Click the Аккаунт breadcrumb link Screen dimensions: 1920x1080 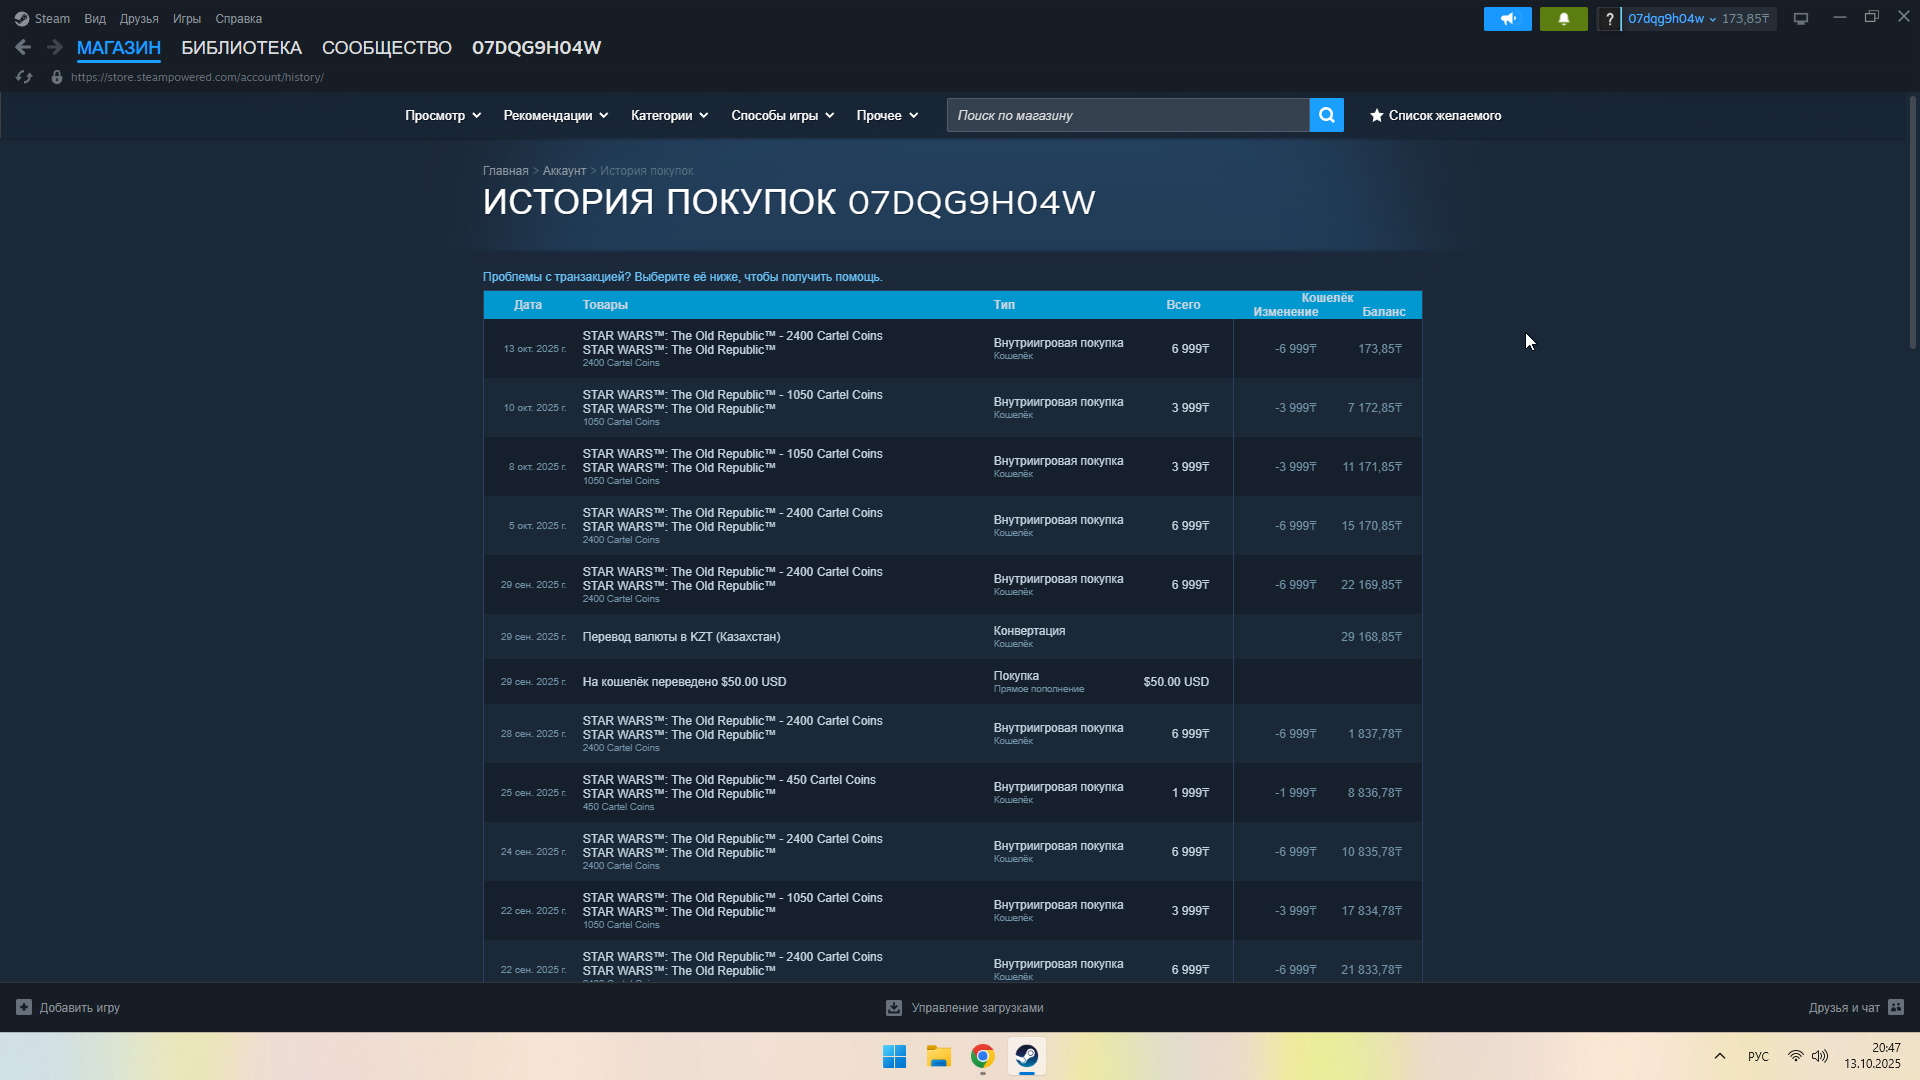pyautogui.click(x=564, y=171)
